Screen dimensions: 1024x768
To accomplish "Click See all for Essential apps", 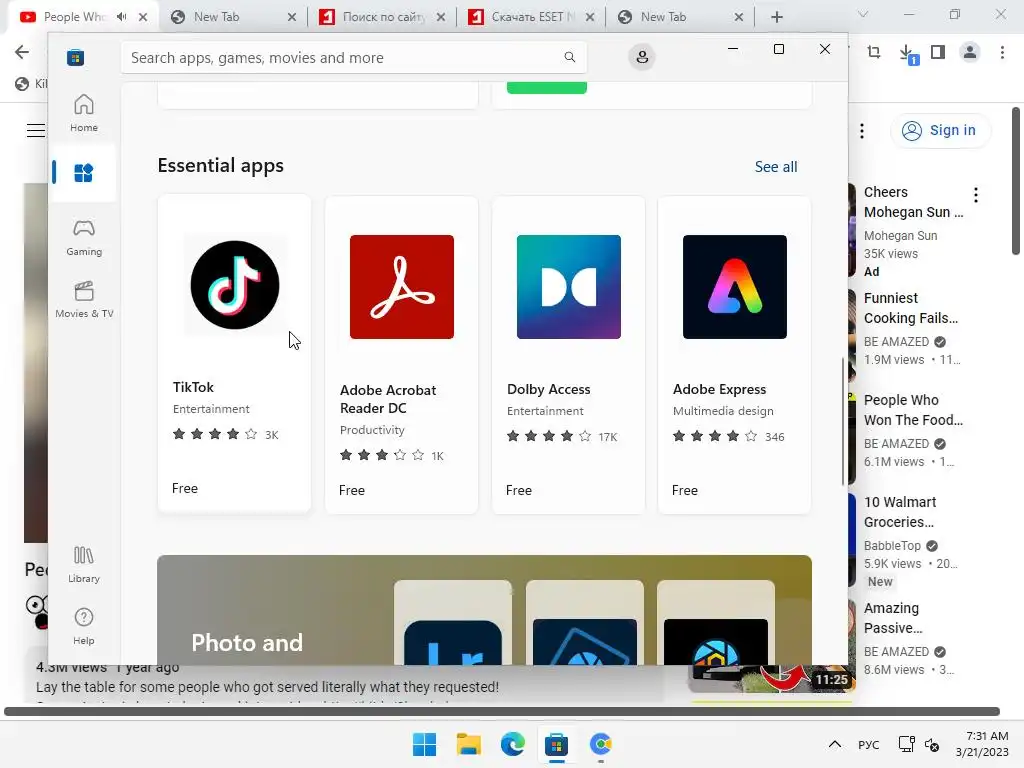I will (x=776, y=167).
